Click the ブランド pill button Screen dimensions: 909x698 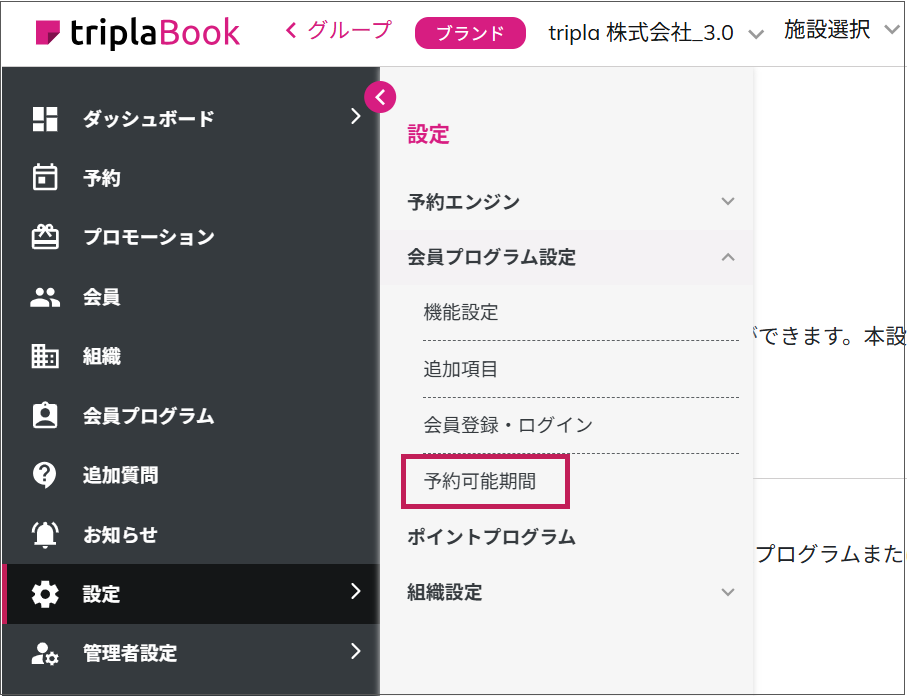point(470,33)
